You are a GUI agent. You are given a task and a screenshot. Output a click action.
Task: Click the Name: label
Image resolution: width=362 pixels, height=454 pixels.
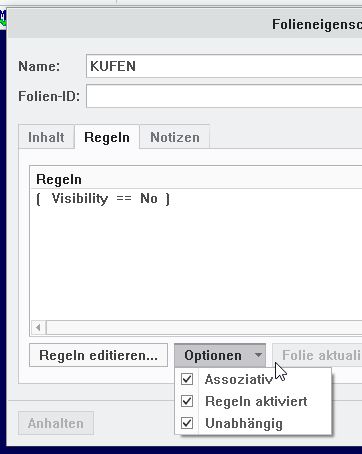[39, 66]
